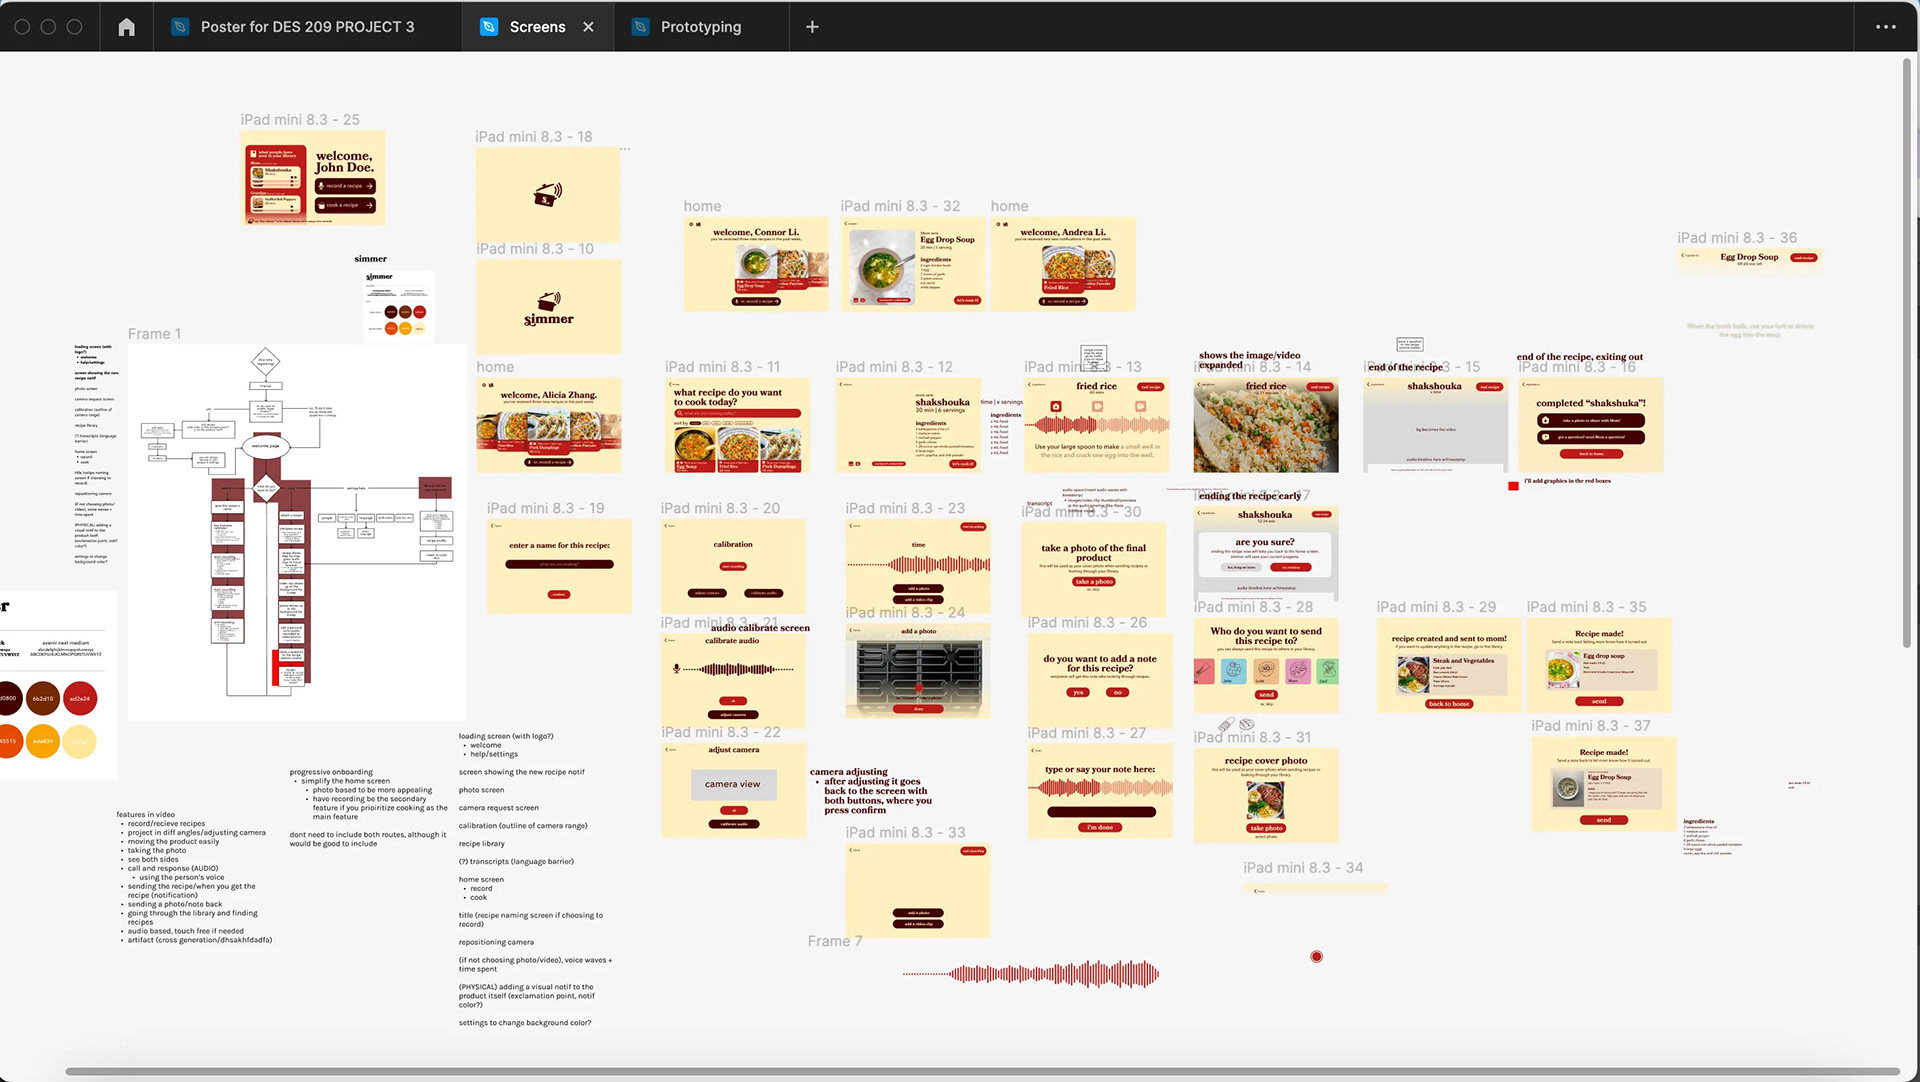Viewport: 1920px width, 1082px height.
Task: Select the calibration screen thumbnail
Action: tap(733, 566)
